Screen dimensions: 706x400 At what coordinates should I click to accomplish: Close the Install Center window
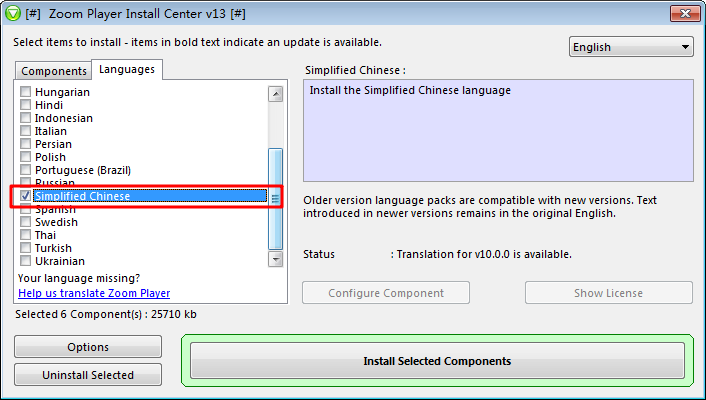click(x=685, y=14)
